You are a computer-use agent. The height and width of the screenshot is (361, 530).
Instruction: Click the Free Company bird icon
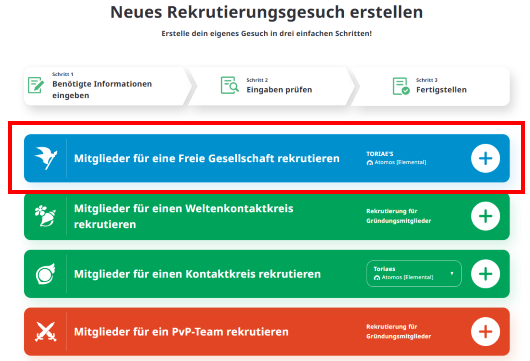[x=46, y=158]
